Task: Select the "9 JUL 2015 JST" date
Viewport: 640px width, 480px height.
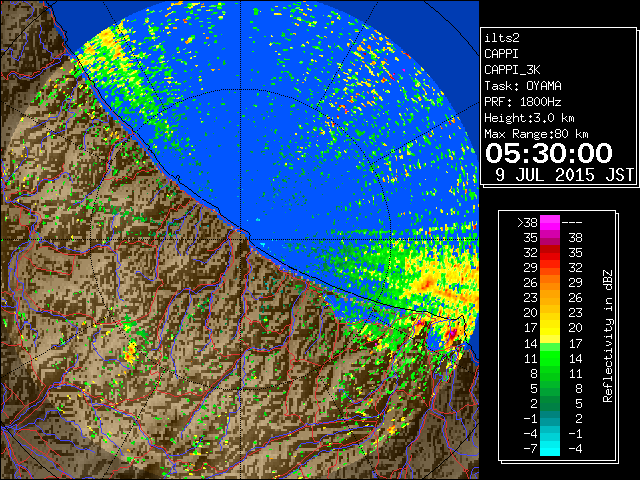Action: [564, 175]
